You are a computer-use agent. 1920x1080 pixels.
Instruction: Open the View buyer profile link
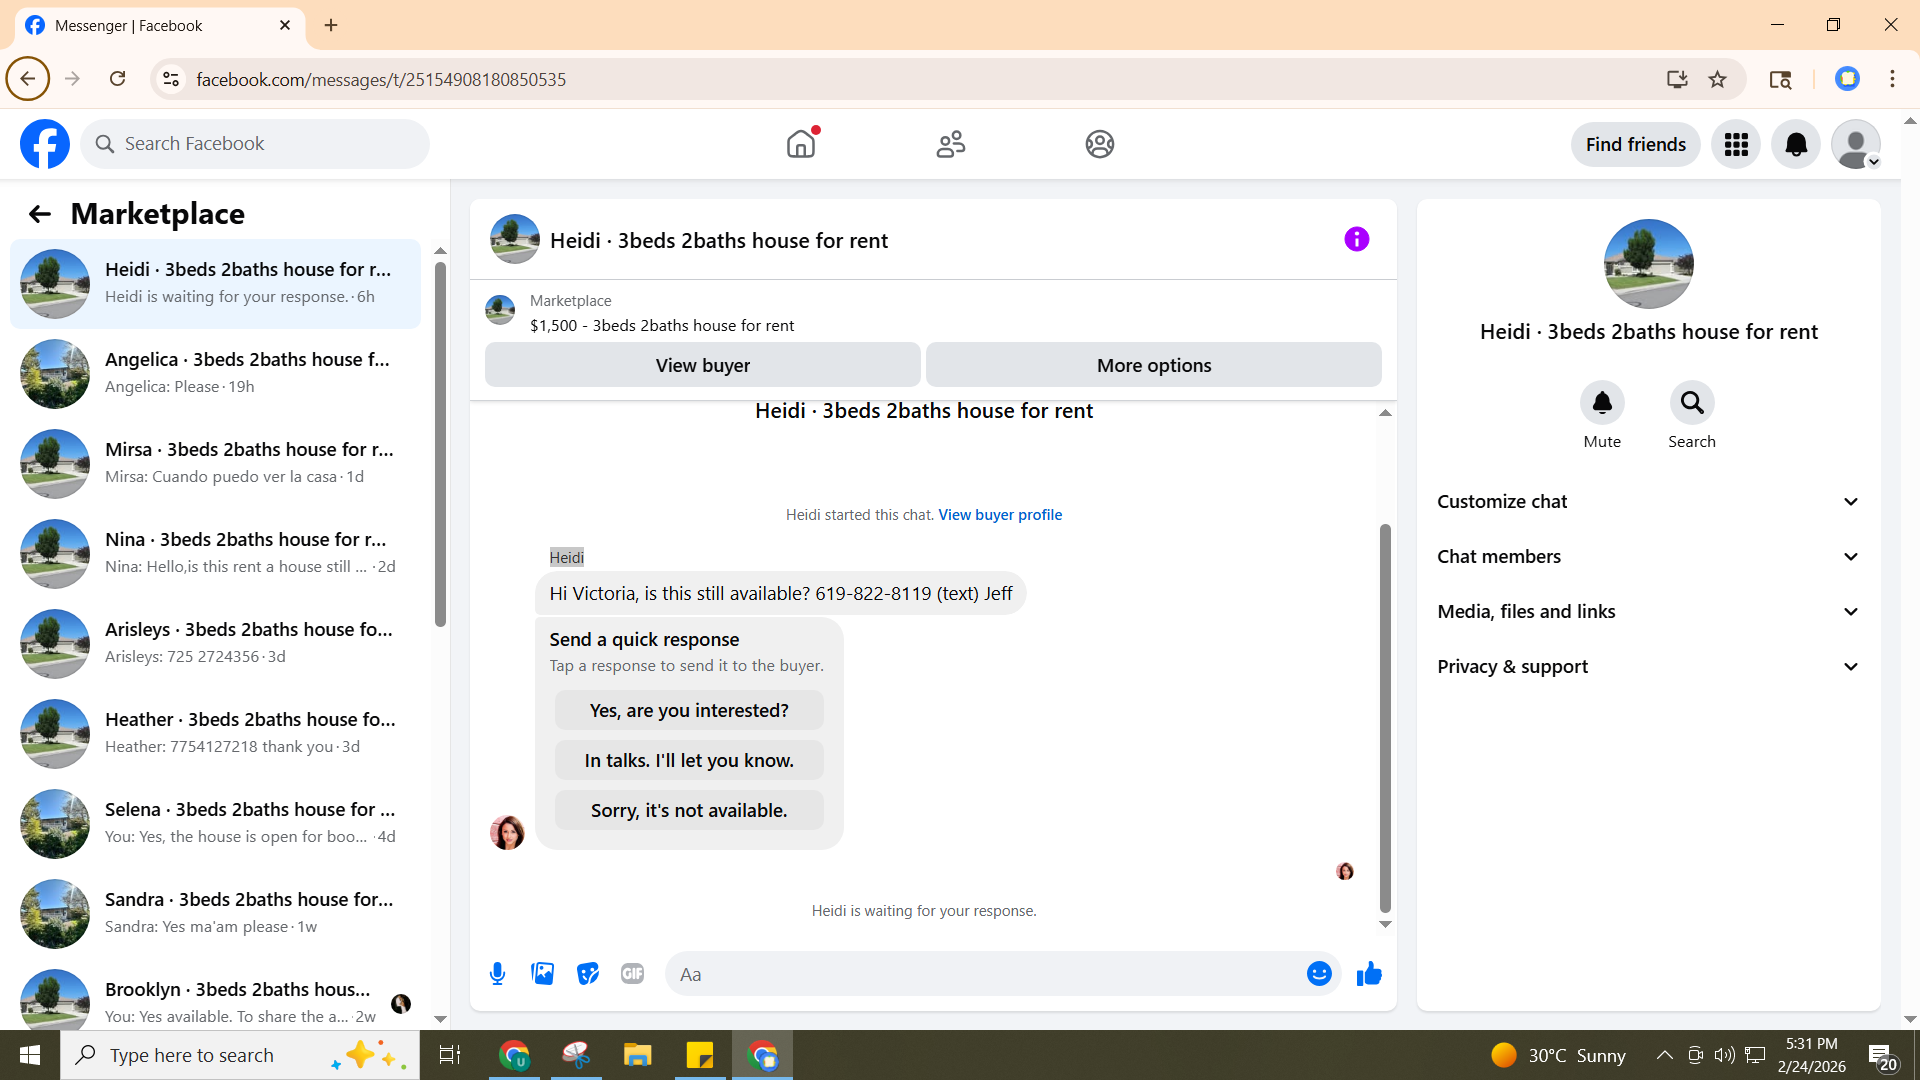pyautogui.click(x=999, y=515)
